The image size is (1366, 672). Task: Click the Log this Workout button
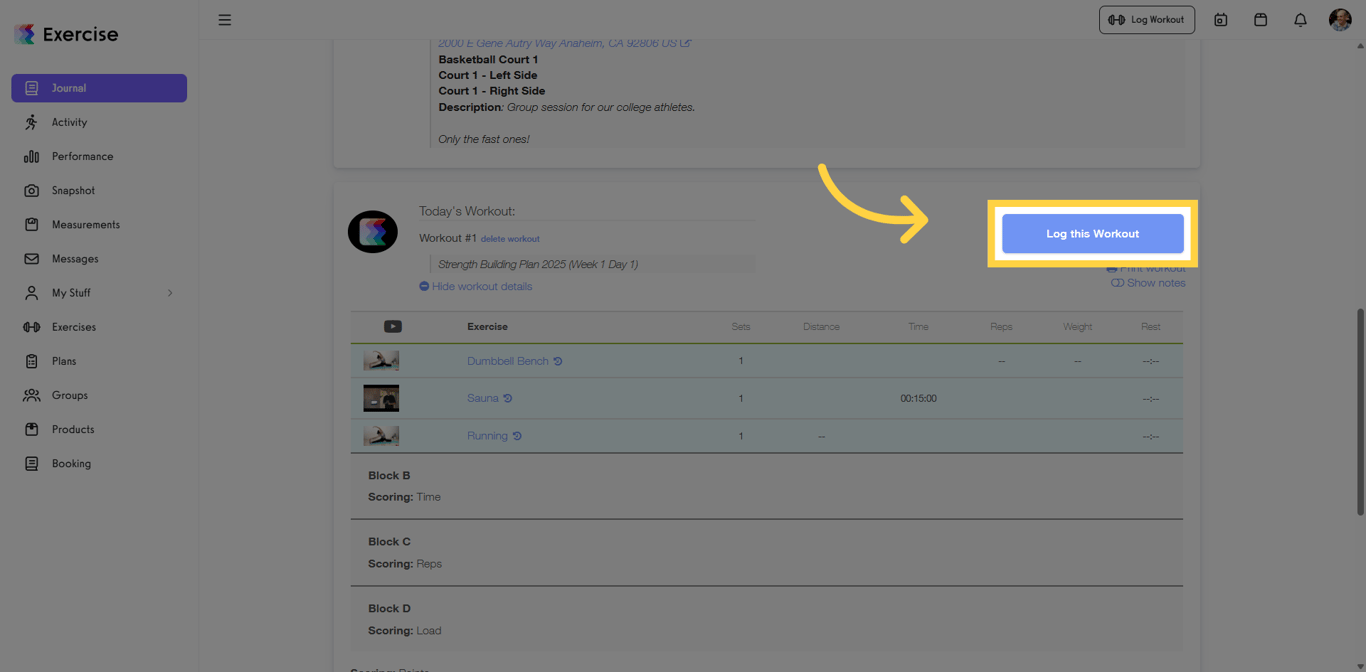1092,233
